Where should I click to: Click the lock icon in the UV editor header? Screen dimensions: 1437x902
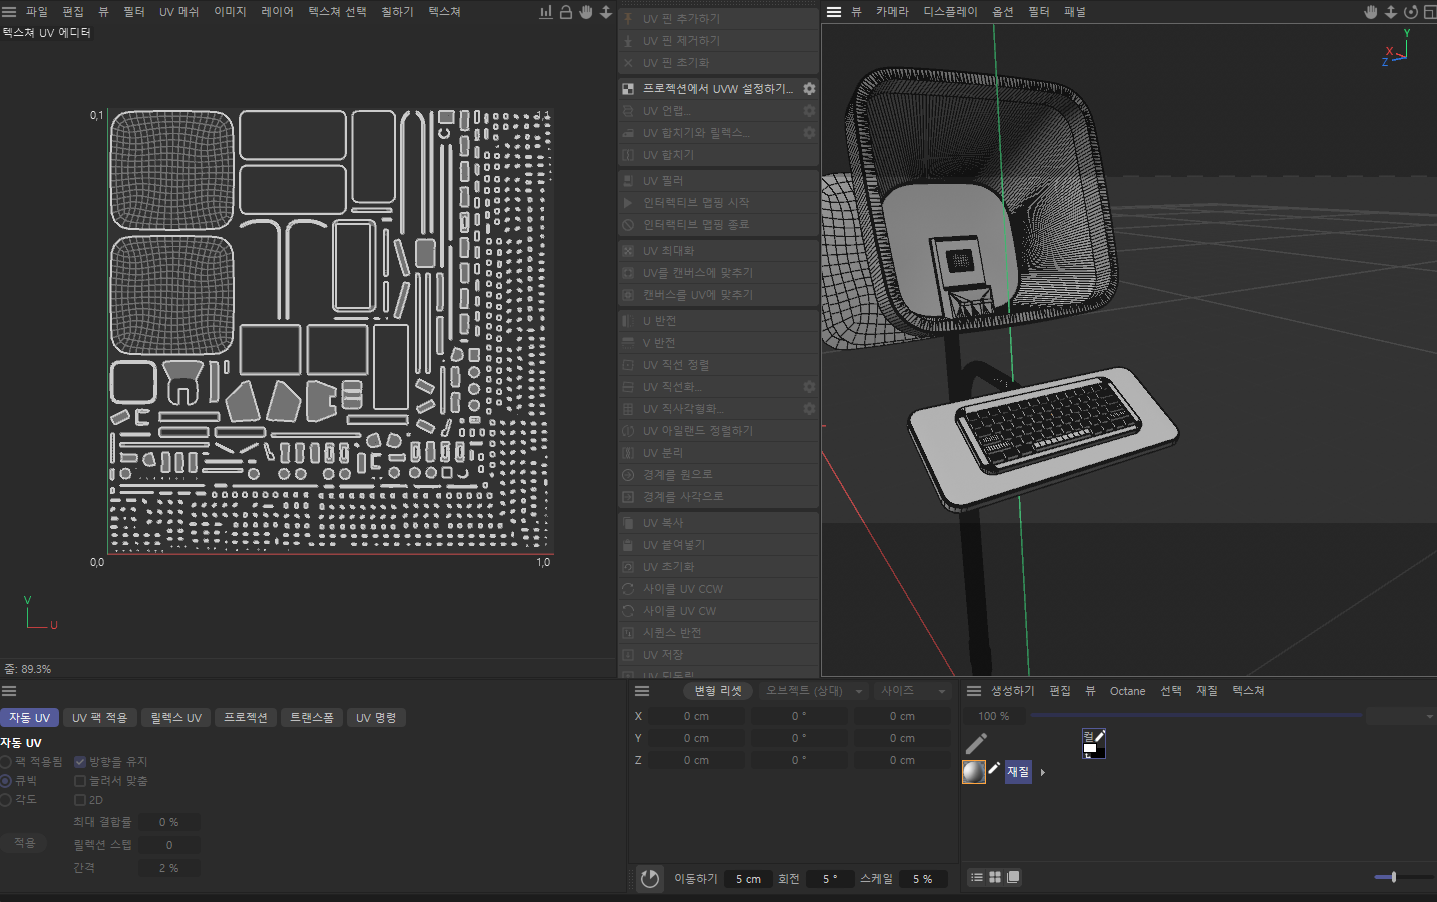566,12
